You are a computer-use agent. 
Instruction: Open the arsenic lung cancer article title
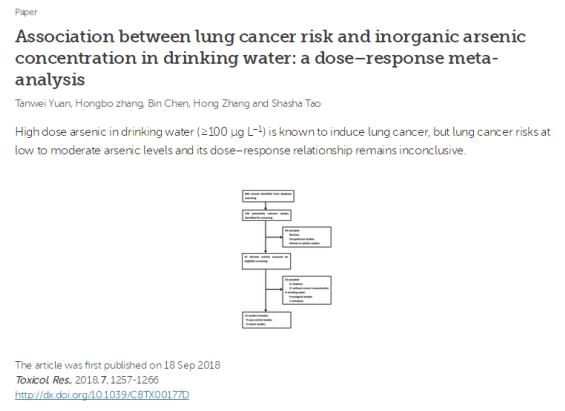pos(270,58)
